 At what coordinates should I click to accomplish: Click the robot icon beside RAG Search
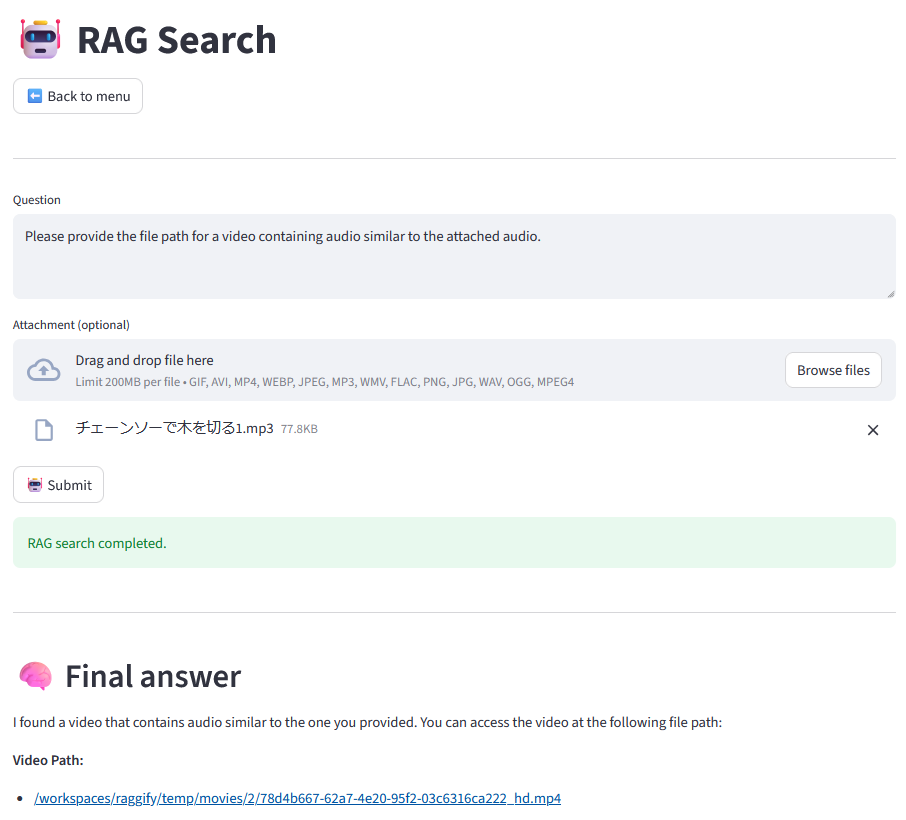tap(40, 39)
